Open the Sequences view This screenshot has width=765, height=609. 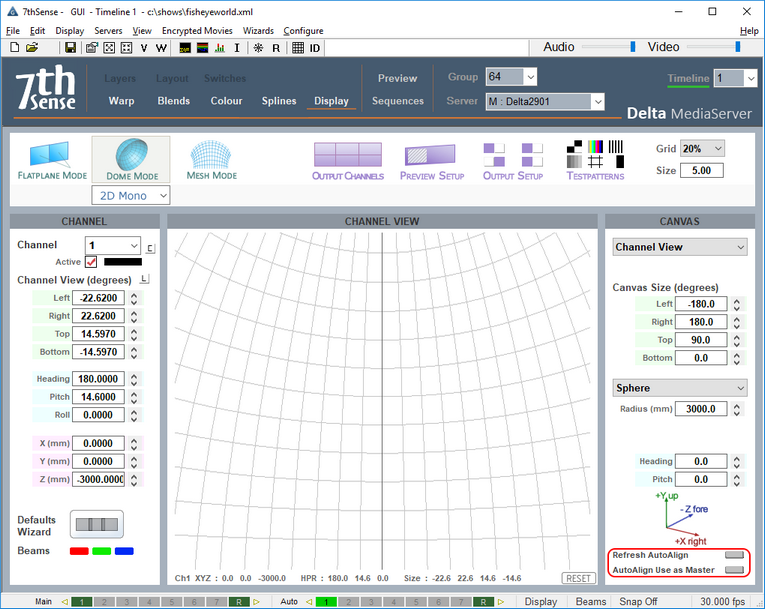[x=398, y=101]
